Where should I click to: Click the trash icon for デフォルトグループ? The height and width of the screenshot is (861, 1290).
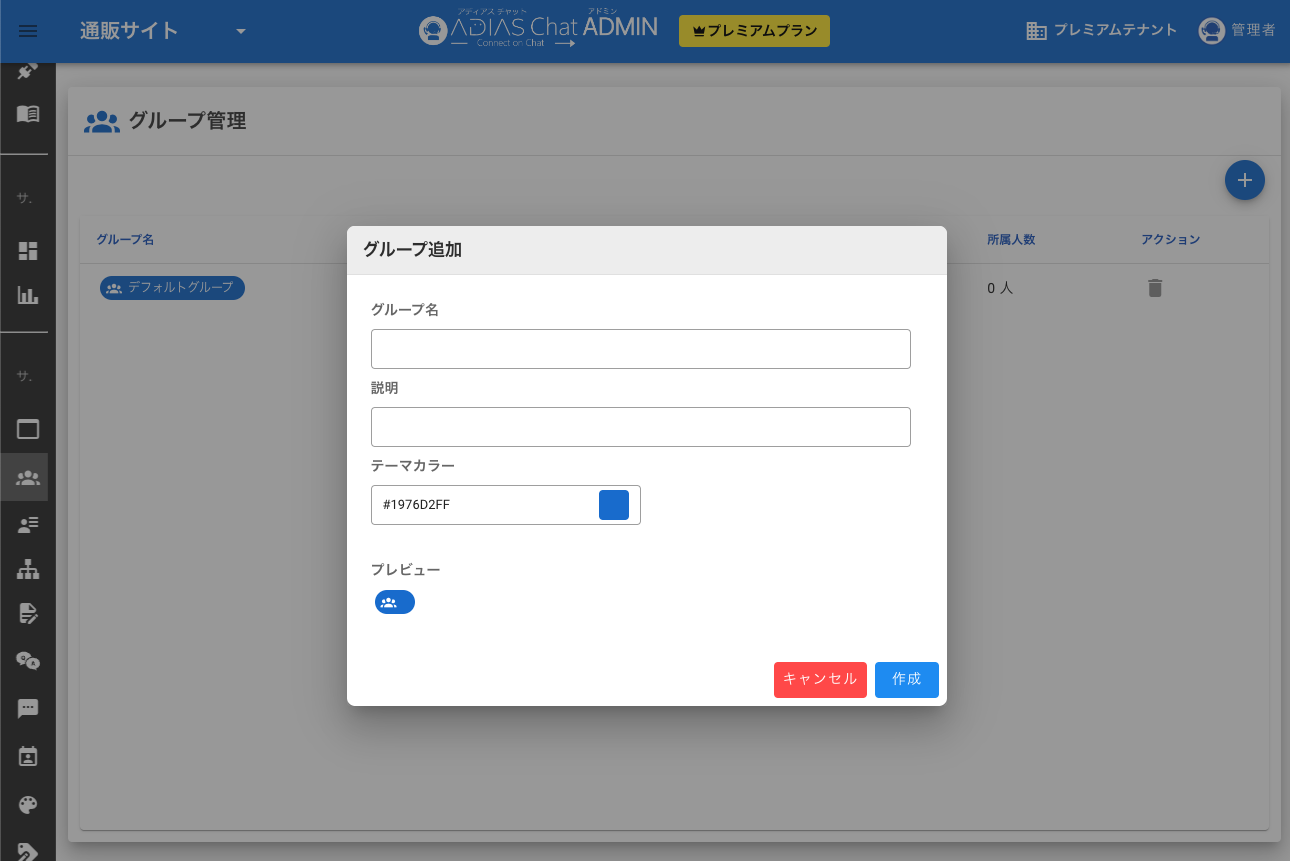1155,288
